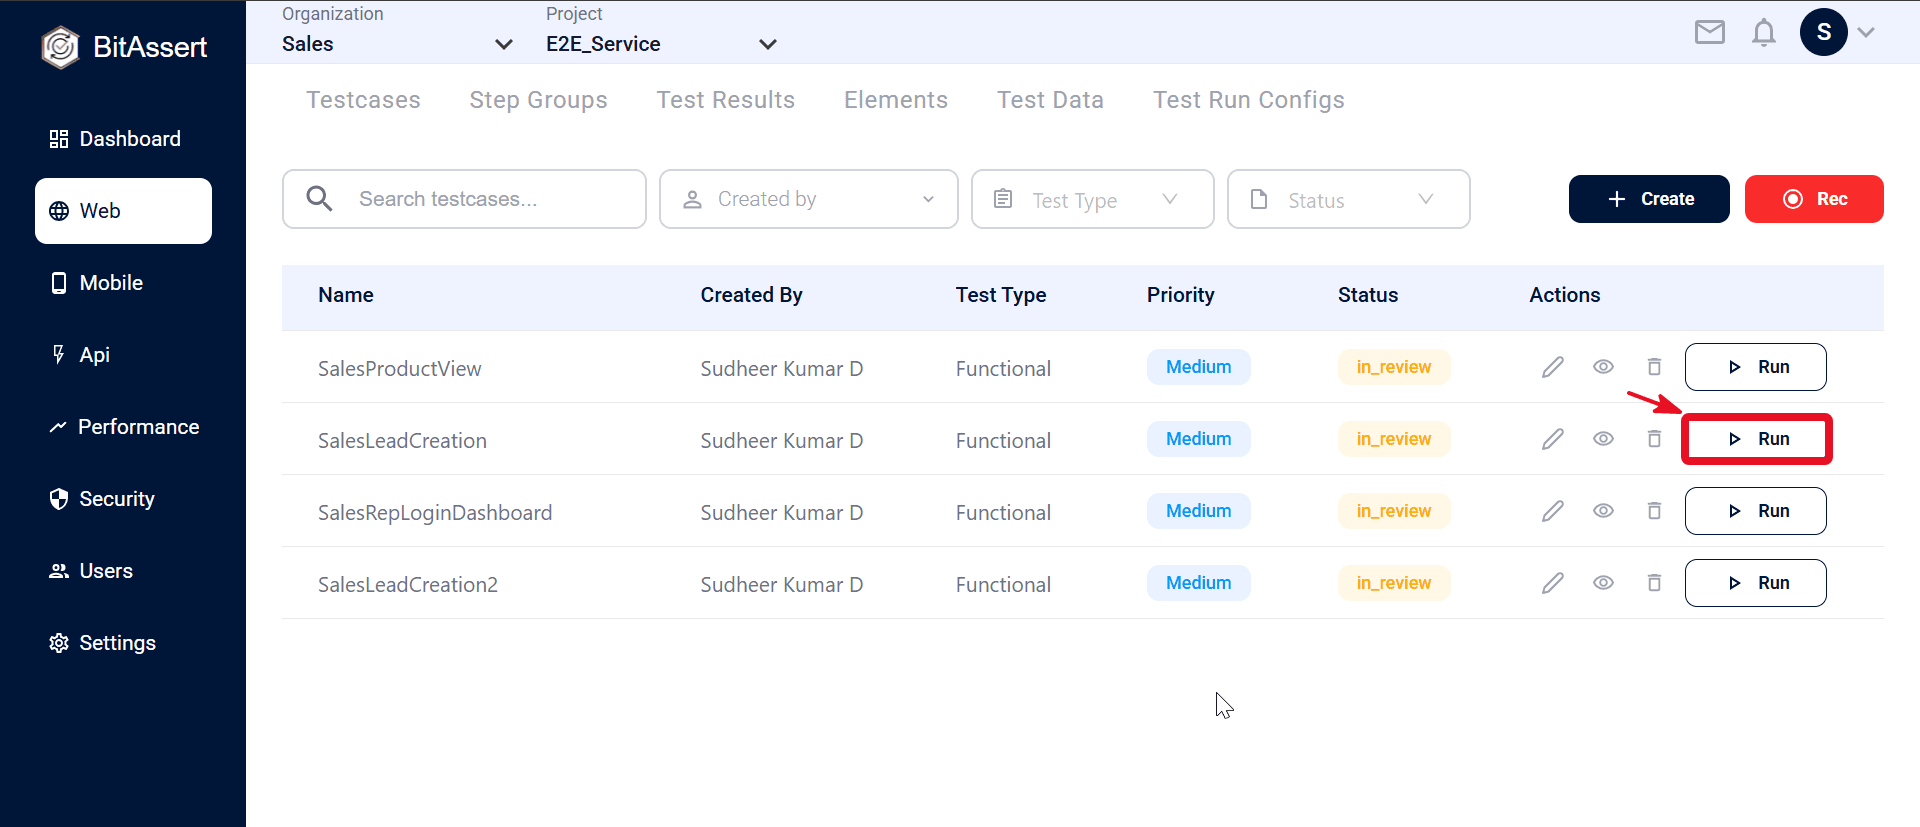Open the Created by filter dropdown
Screen dimensions: 1920x827
809,199
